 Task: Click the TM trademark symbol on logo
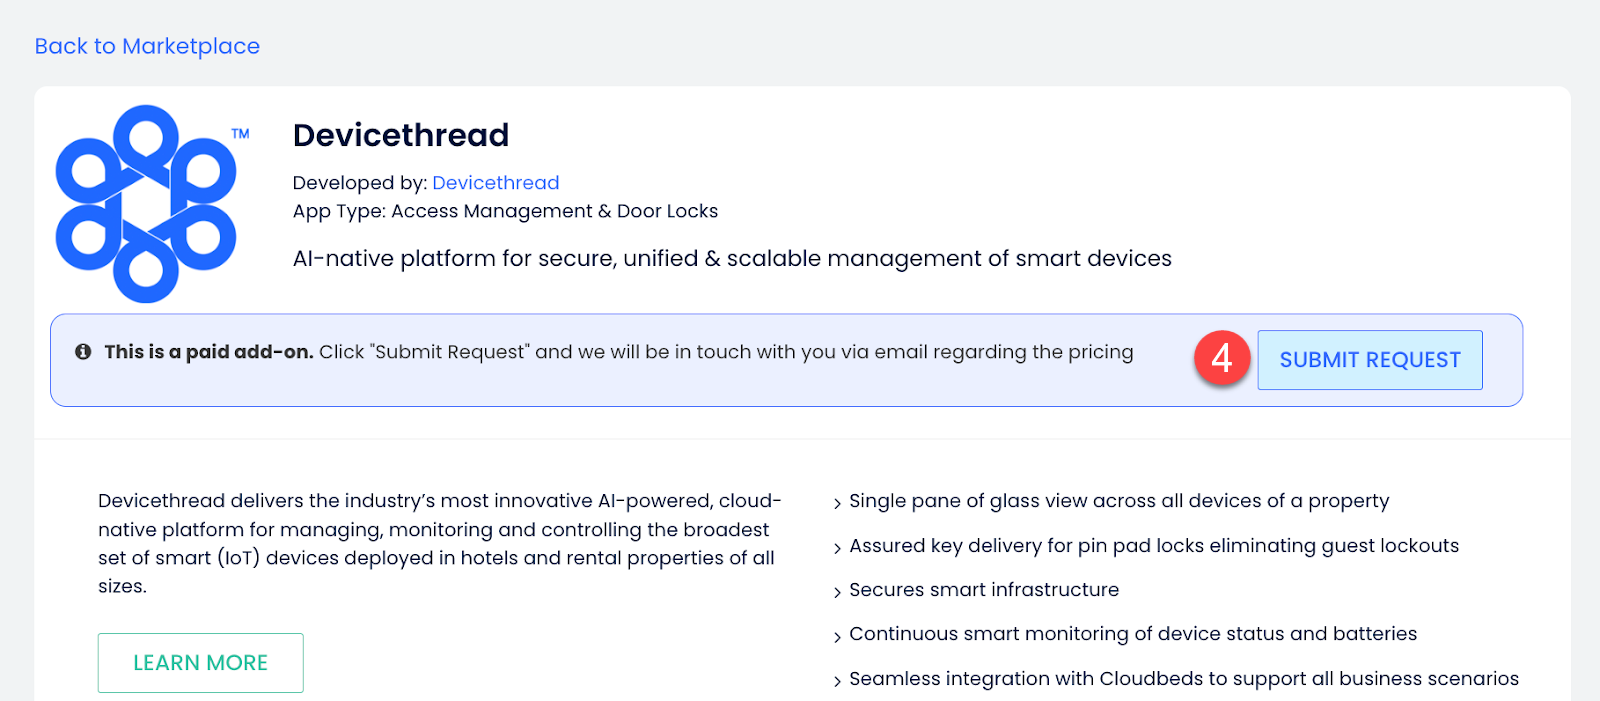(240, 133)
